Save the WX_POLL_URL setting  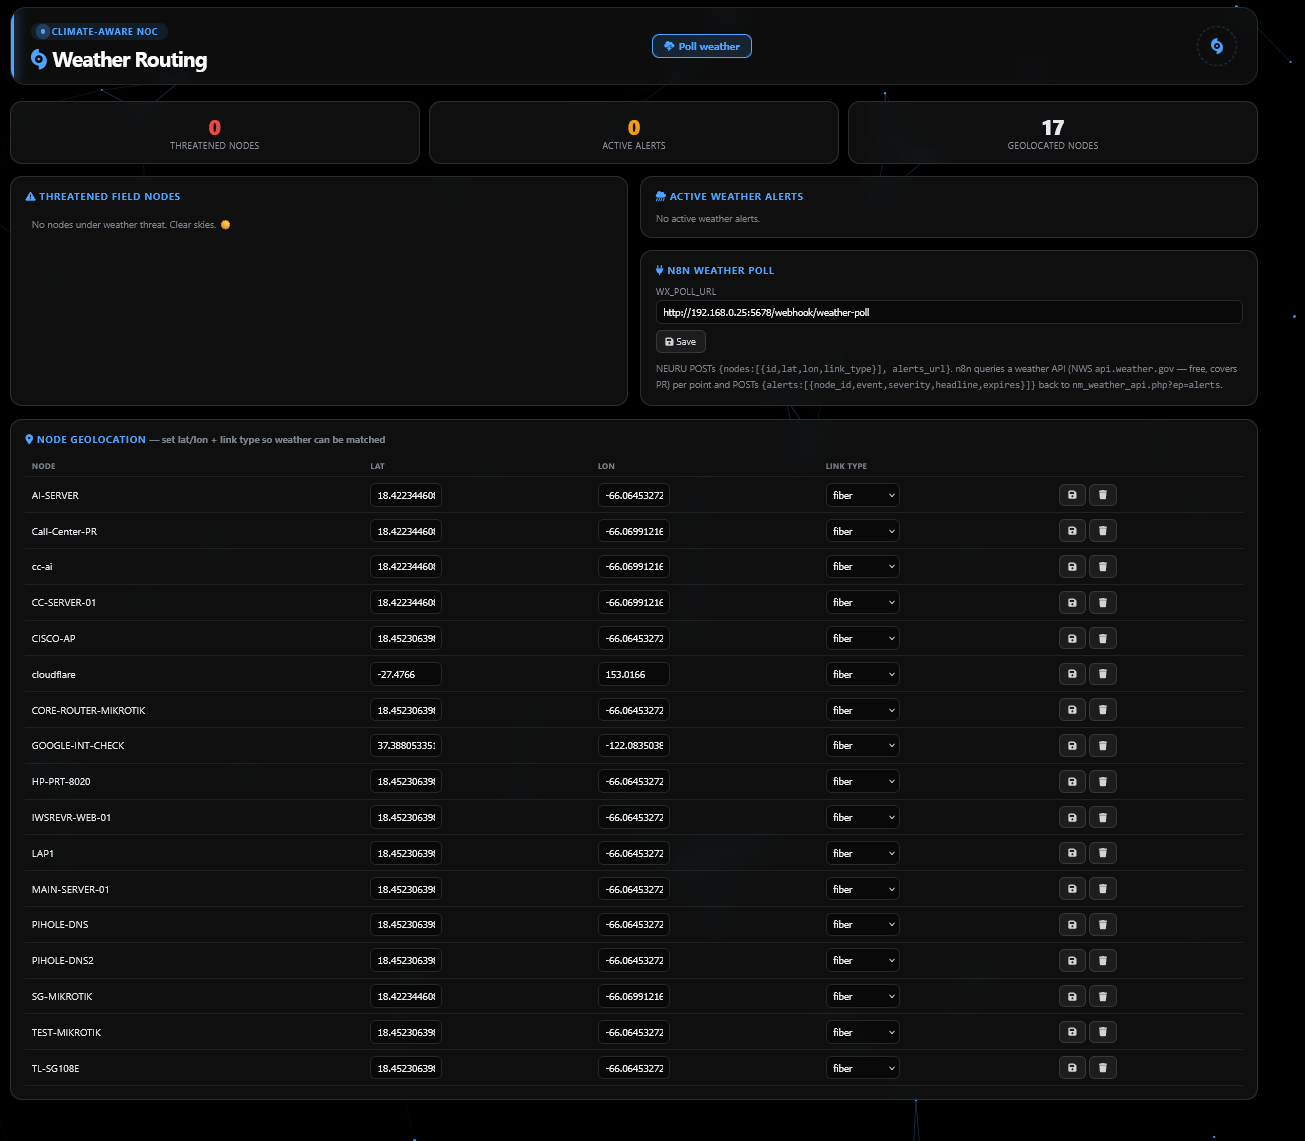click(680, 341)
